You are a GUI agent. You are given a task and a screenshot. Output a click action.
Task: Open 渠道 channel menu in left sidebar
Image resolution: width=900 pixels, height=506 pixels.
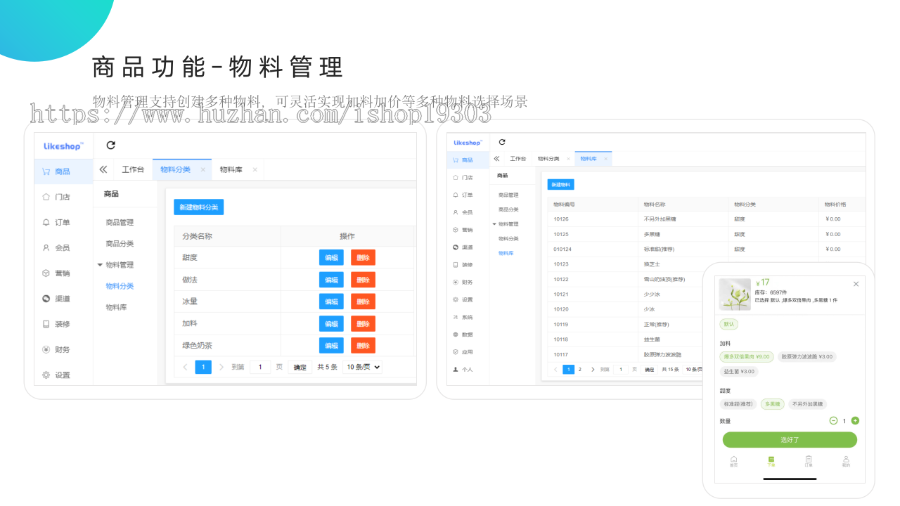point(56,298)
